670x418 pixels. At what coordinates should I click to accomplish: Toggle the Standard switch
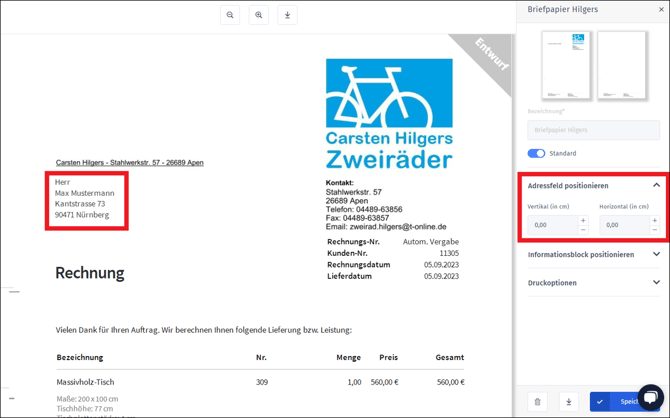[x=537, y=153]
